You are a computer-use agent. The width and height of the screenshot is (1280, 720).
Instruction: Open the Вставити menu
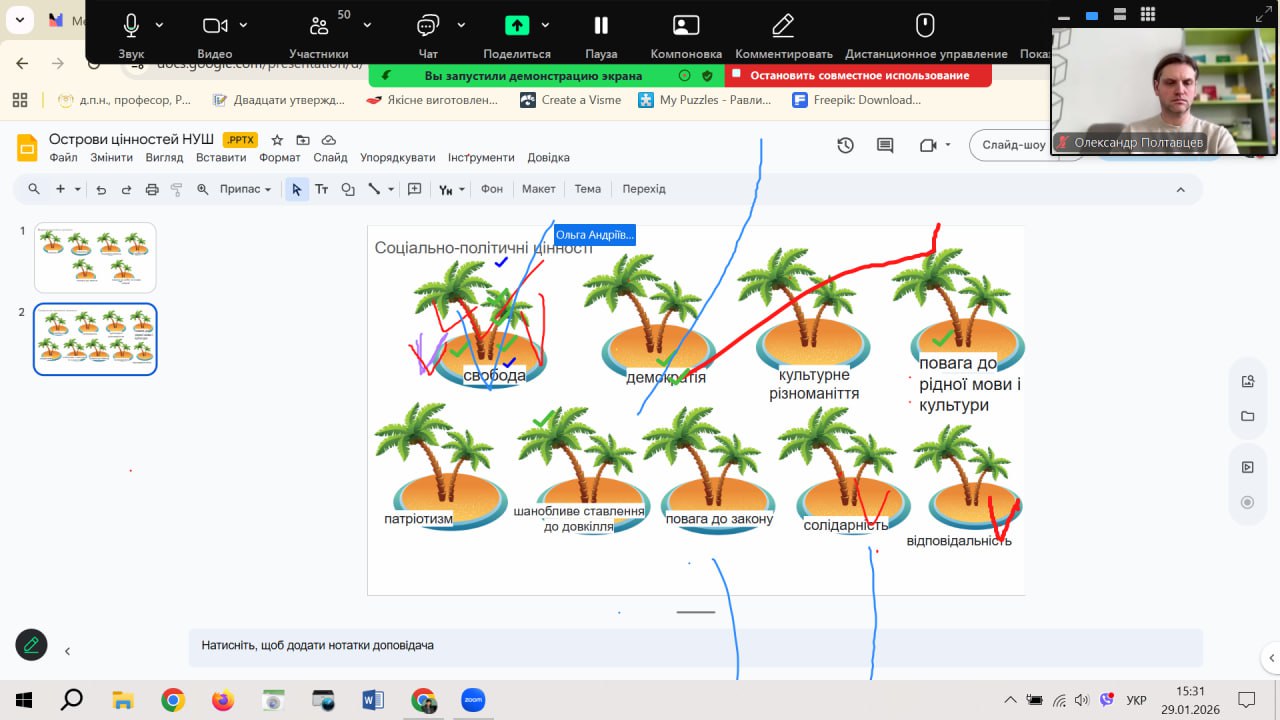221,157
